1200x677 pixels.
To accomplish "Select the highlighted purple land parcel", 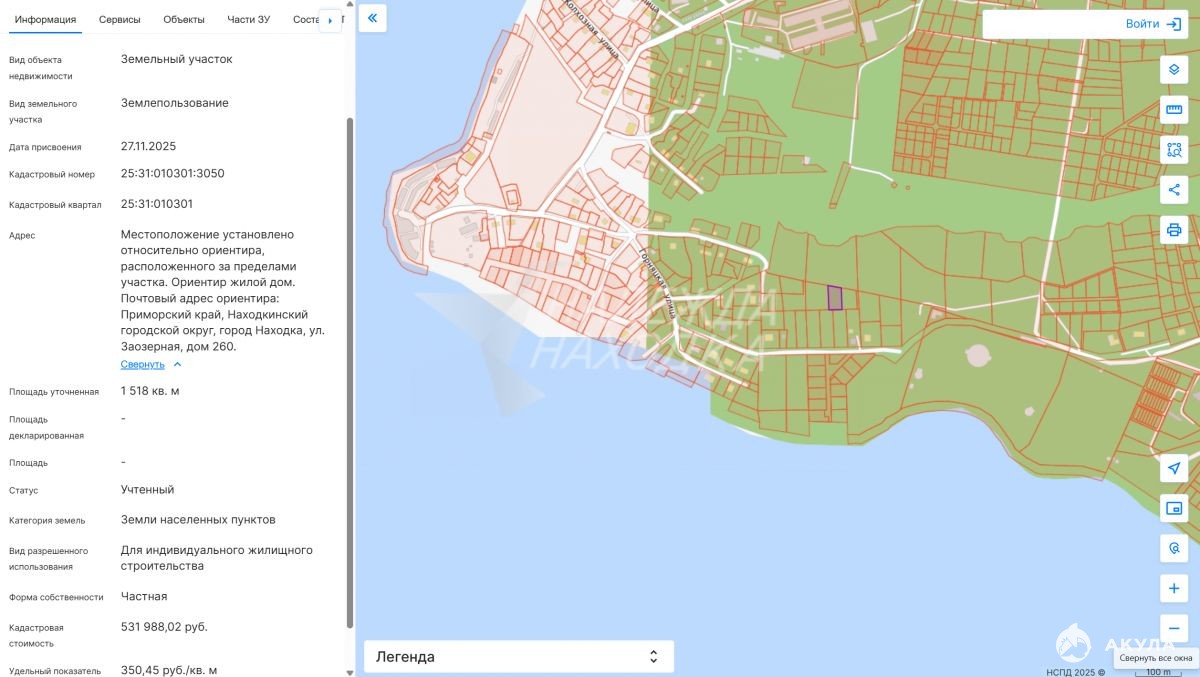I will (x=835, y=297).
